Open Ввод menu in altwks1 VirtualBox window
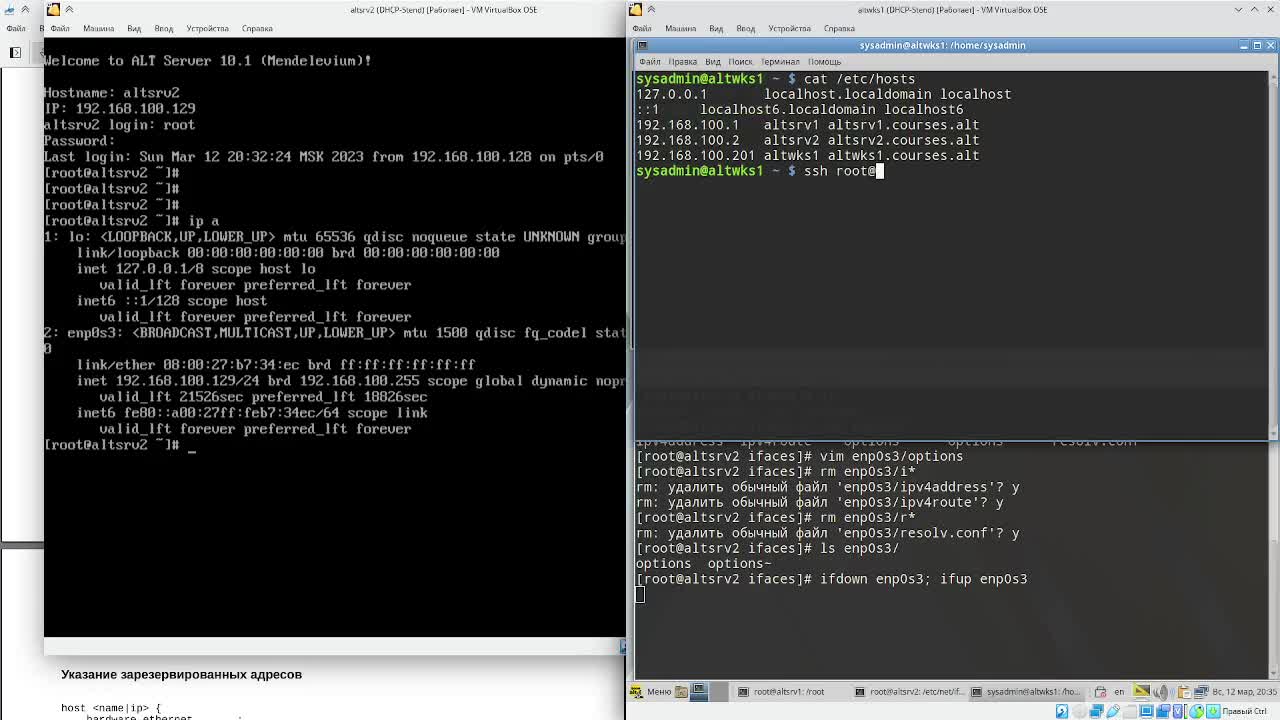The height and width of the screenshot is (720, 1280). [745, 28]
